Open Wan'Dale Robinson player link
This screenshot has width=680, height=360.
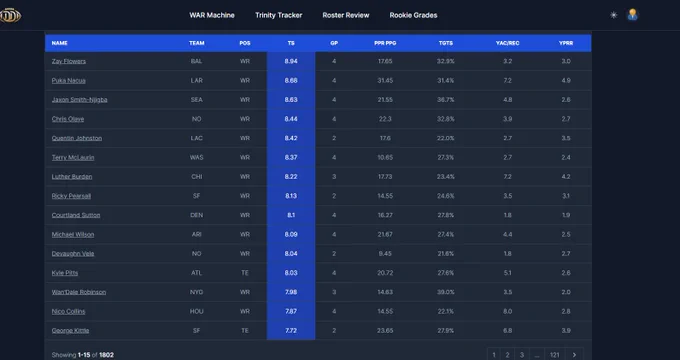pyautogui.click(x=78, y=292)
